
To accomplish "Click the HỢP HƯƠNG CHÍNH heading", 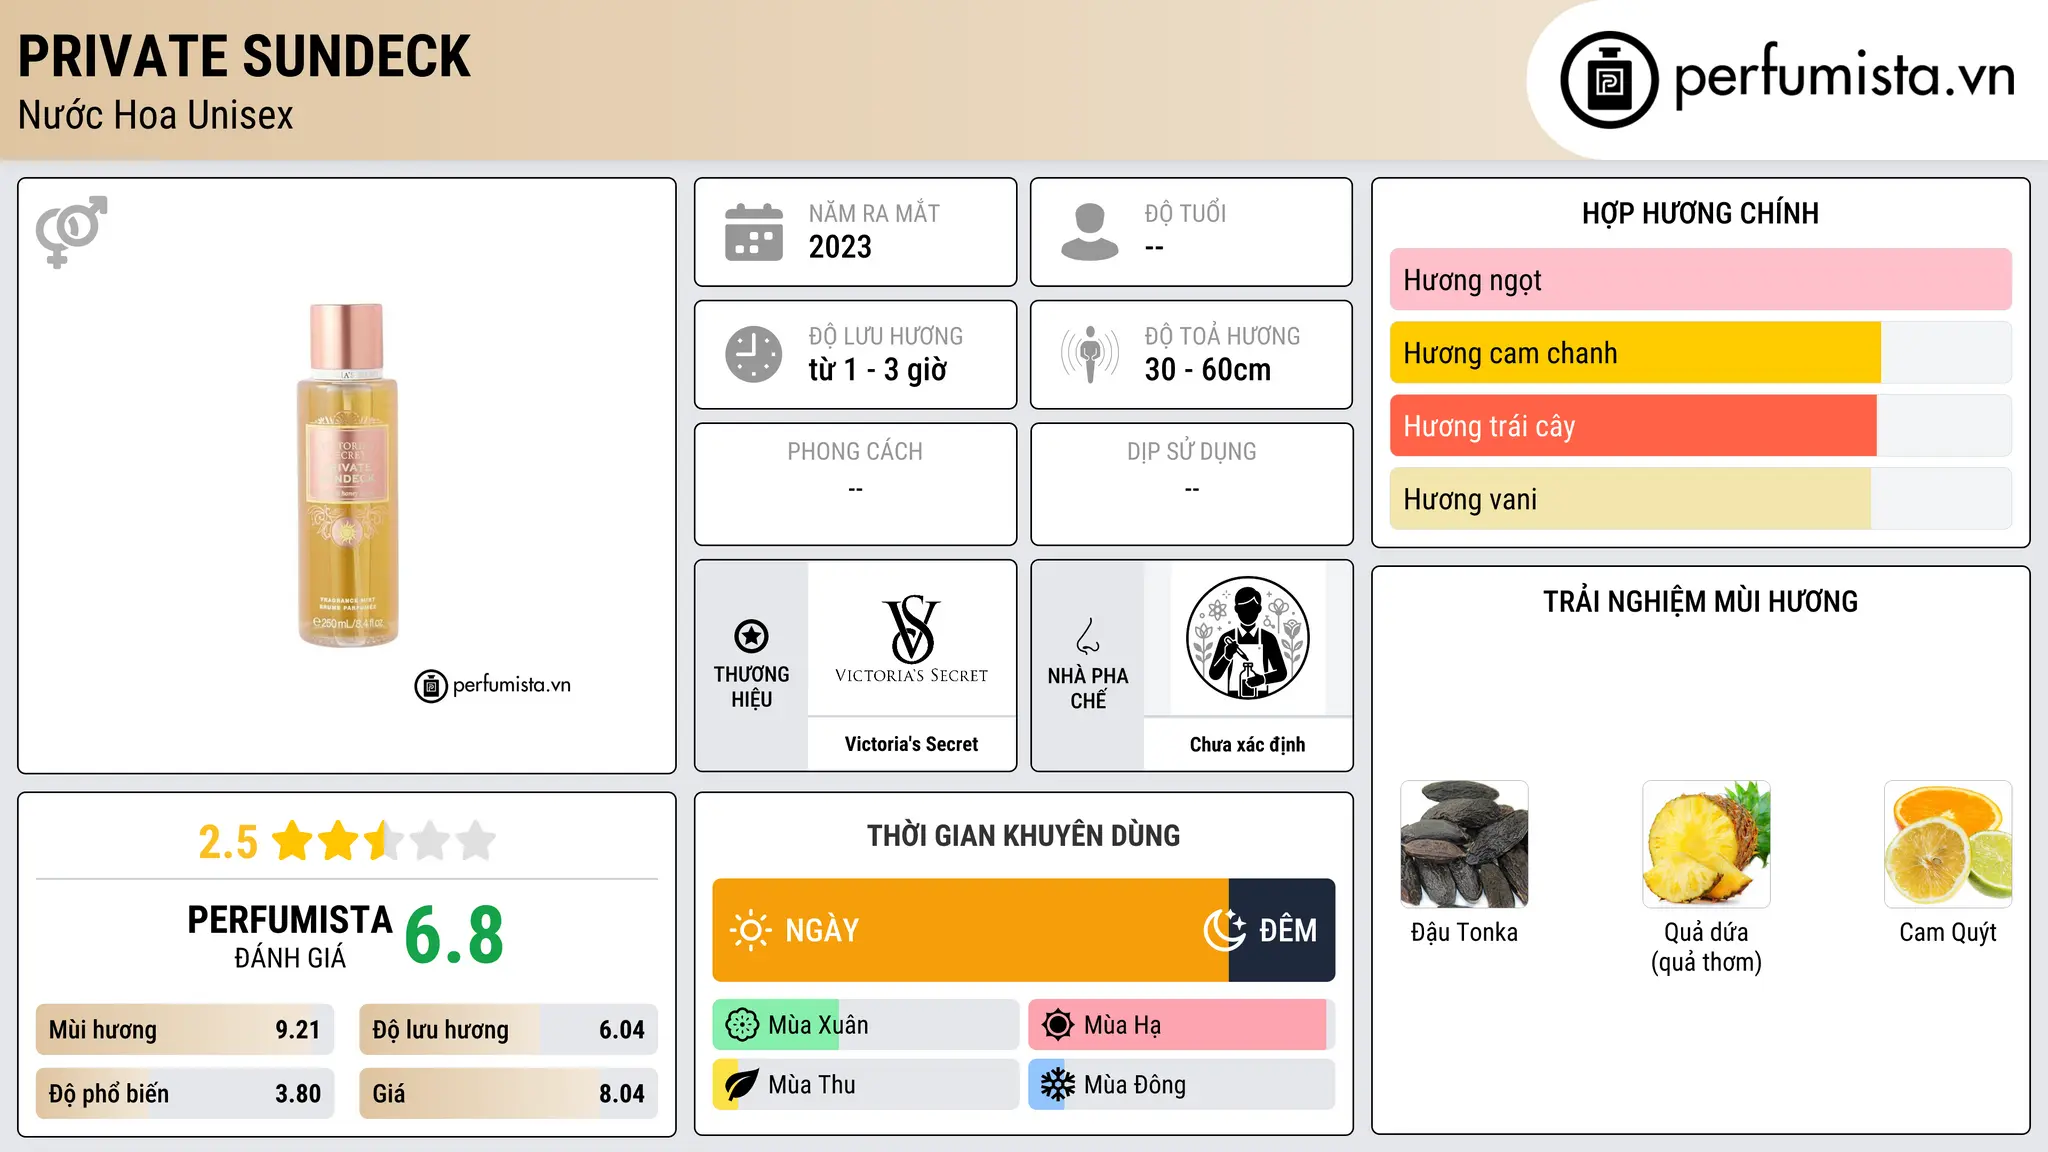I will [x=1700, y=213].
